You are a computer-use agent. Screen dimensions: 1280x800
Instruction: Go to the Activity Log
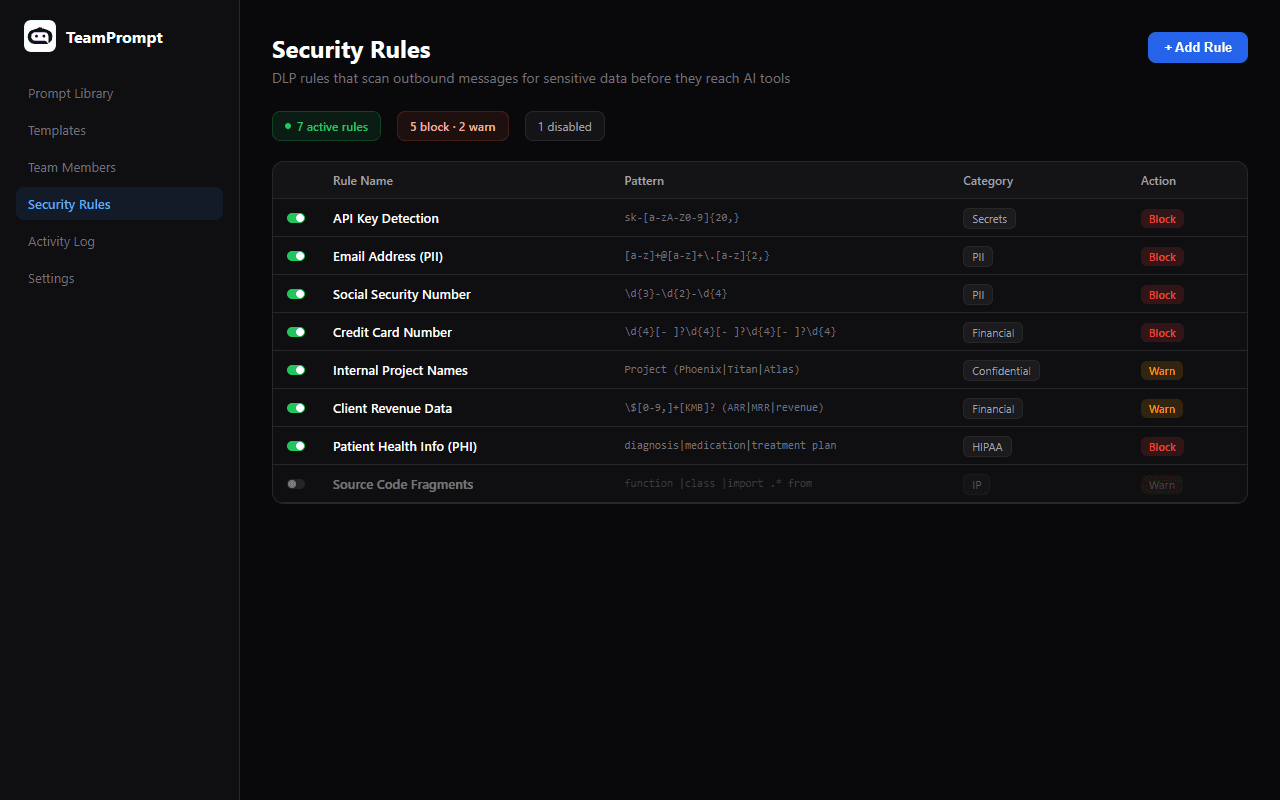(61, 241)
